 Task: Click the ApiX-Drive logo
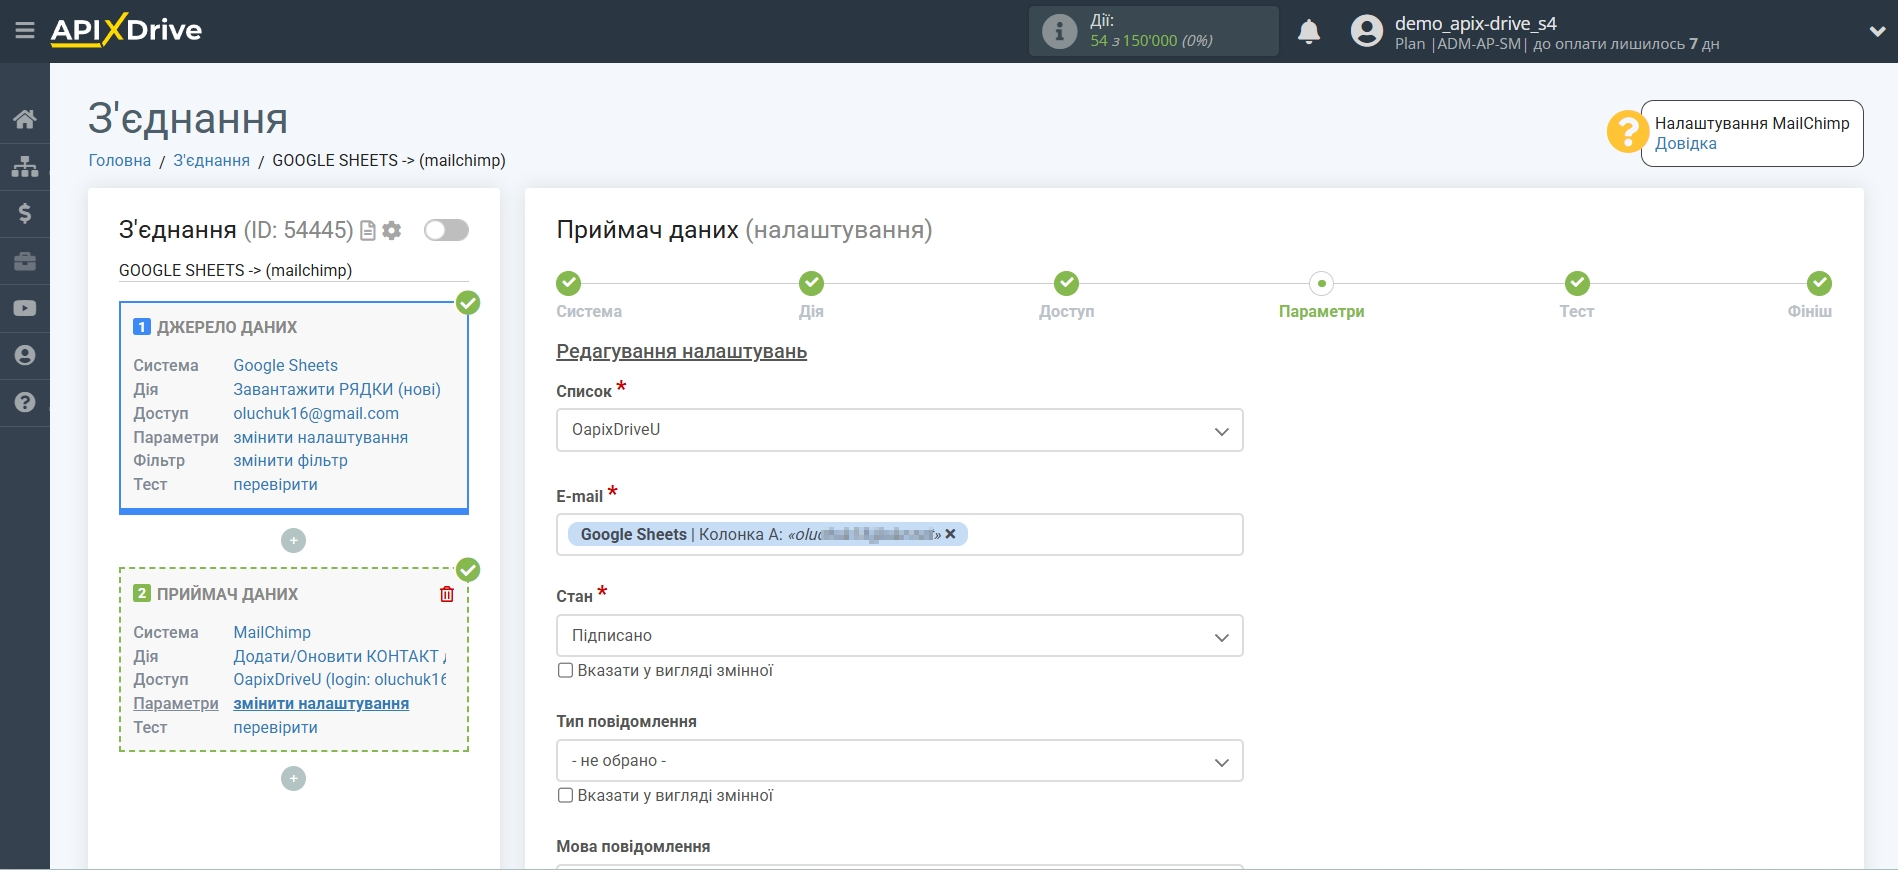[x=126, y=30]
